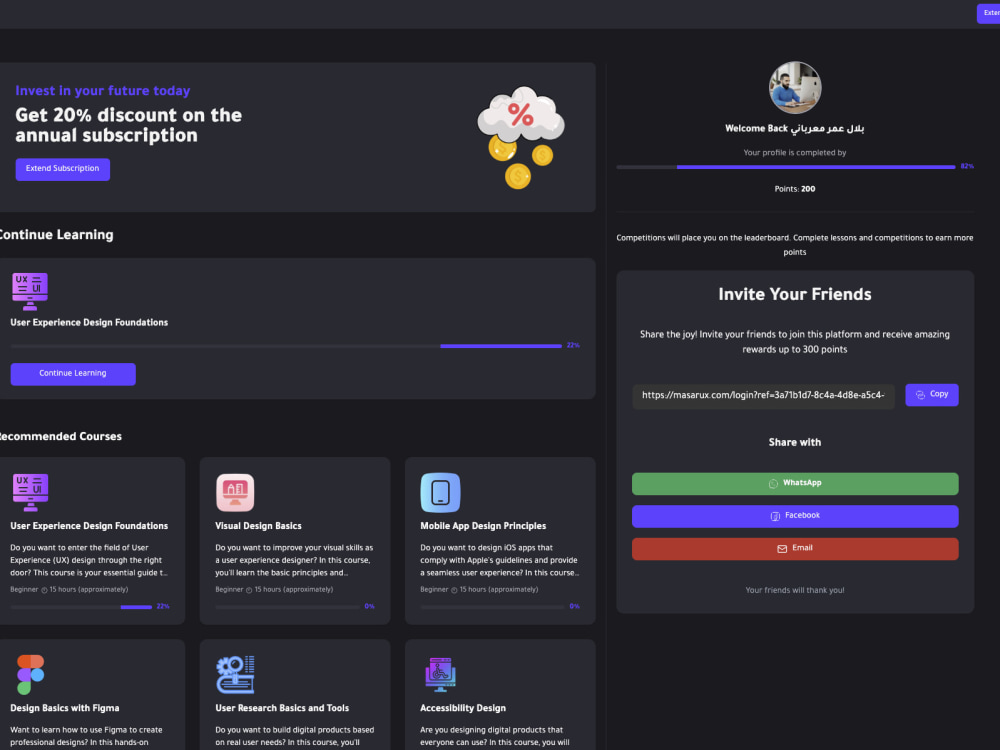The width and height of the screenshot is (1000, 750).
Task: Click the clock icon in the first UX Foundations card
Action: coord(44,590)
